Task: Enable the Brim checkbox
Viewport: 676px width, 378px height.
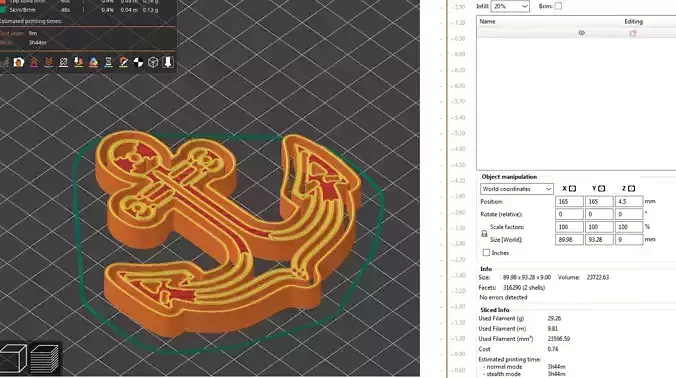Action: tap(558, 6)
